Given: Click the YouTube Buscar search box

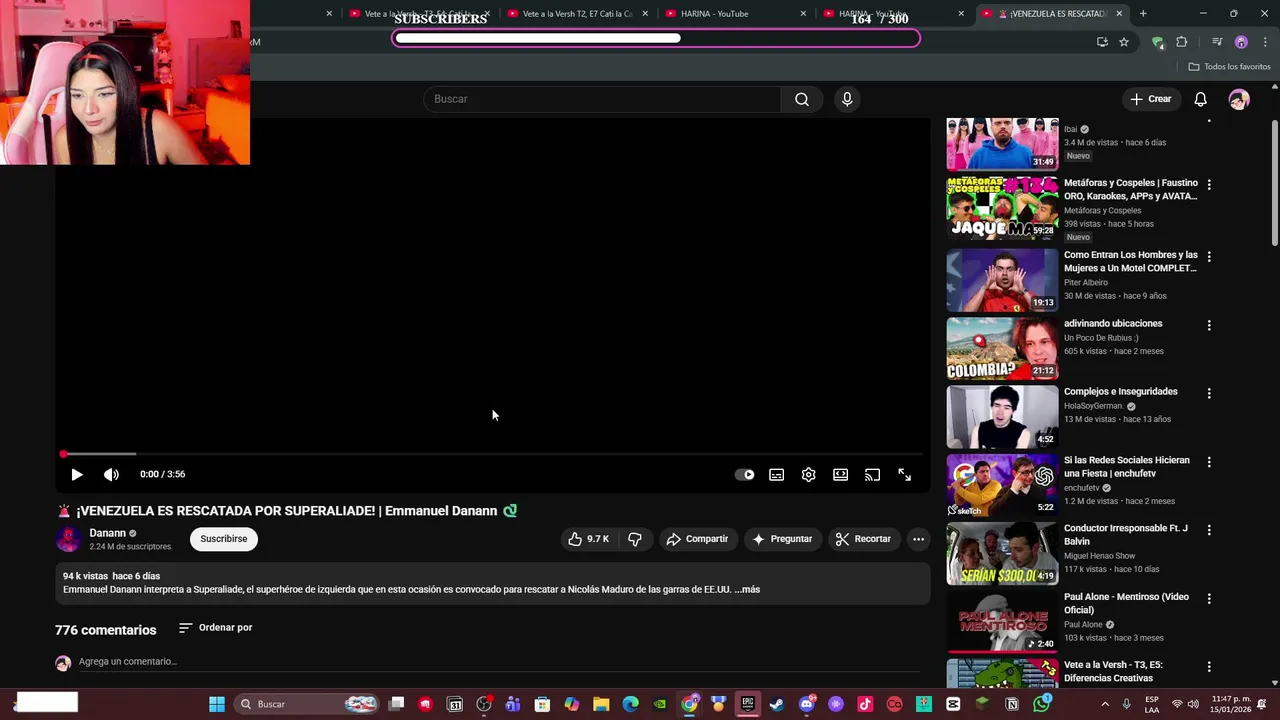Looking at the screenshot, I should (603, 99).
